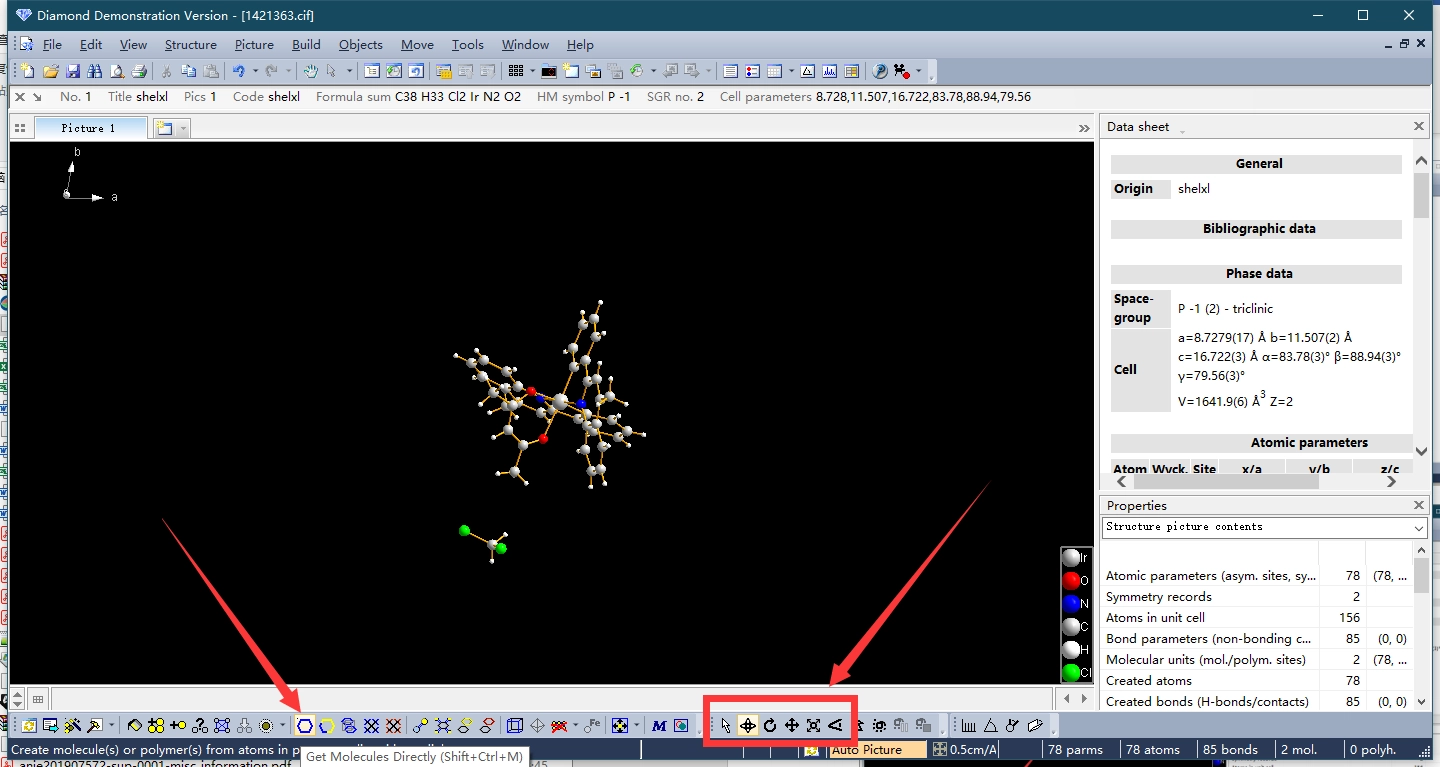
Task: Click the highlighted four-way move tool
Action: [x=748, y=725]
